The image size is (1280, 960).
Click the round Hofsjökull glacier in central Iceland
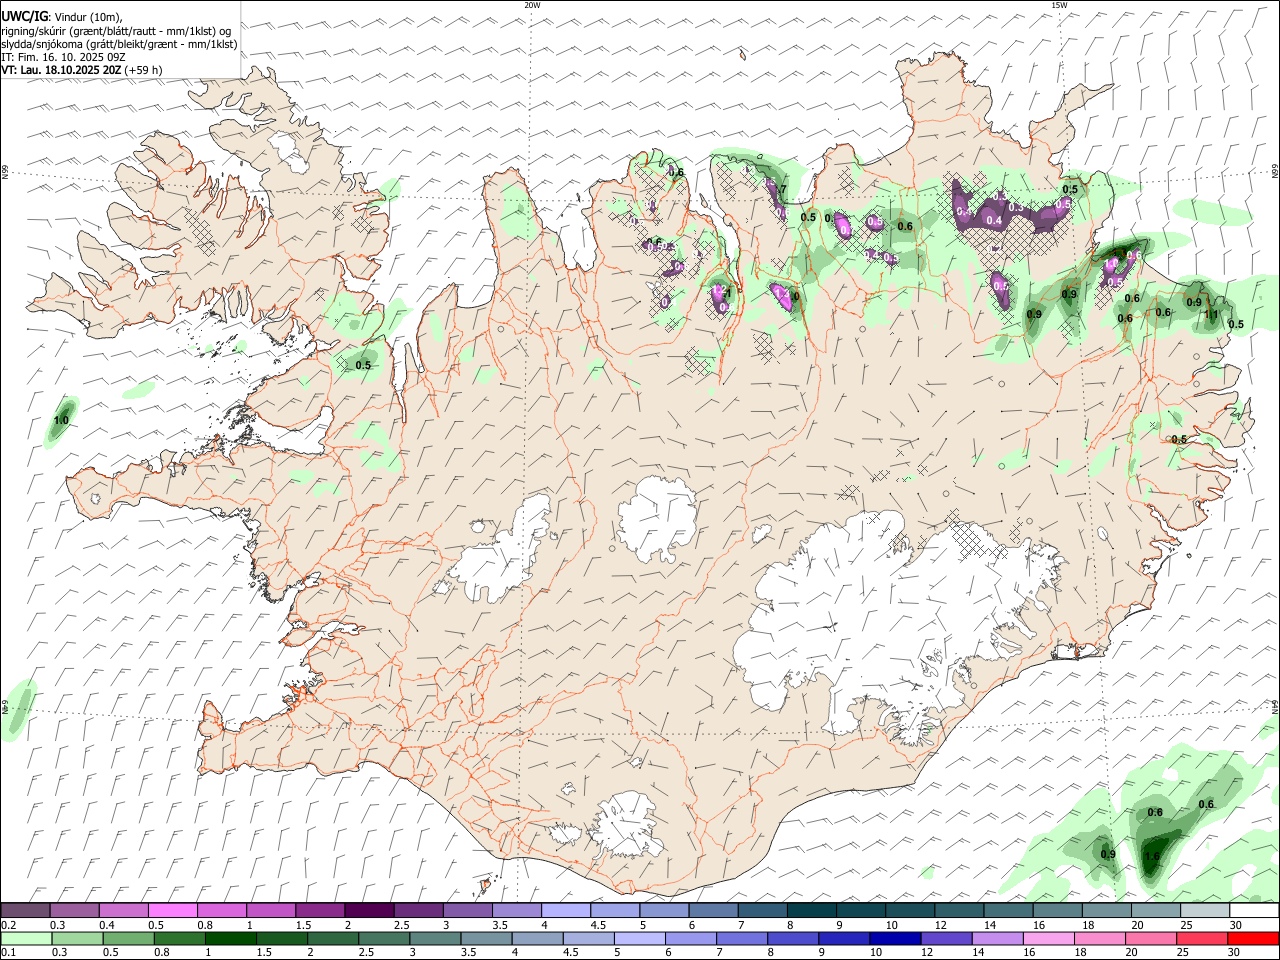[x=657, y=517]
